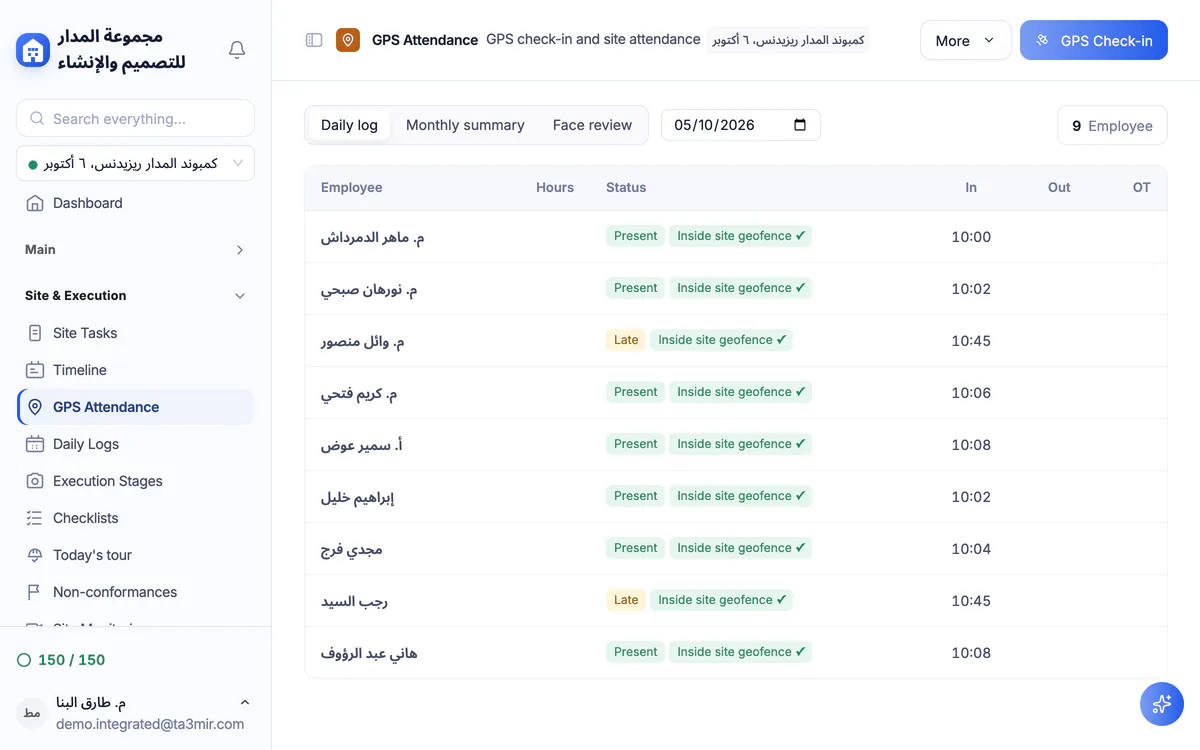1200x750 pixels.
Task: Click the GPS Check-in button
Action: [1094, 40]
